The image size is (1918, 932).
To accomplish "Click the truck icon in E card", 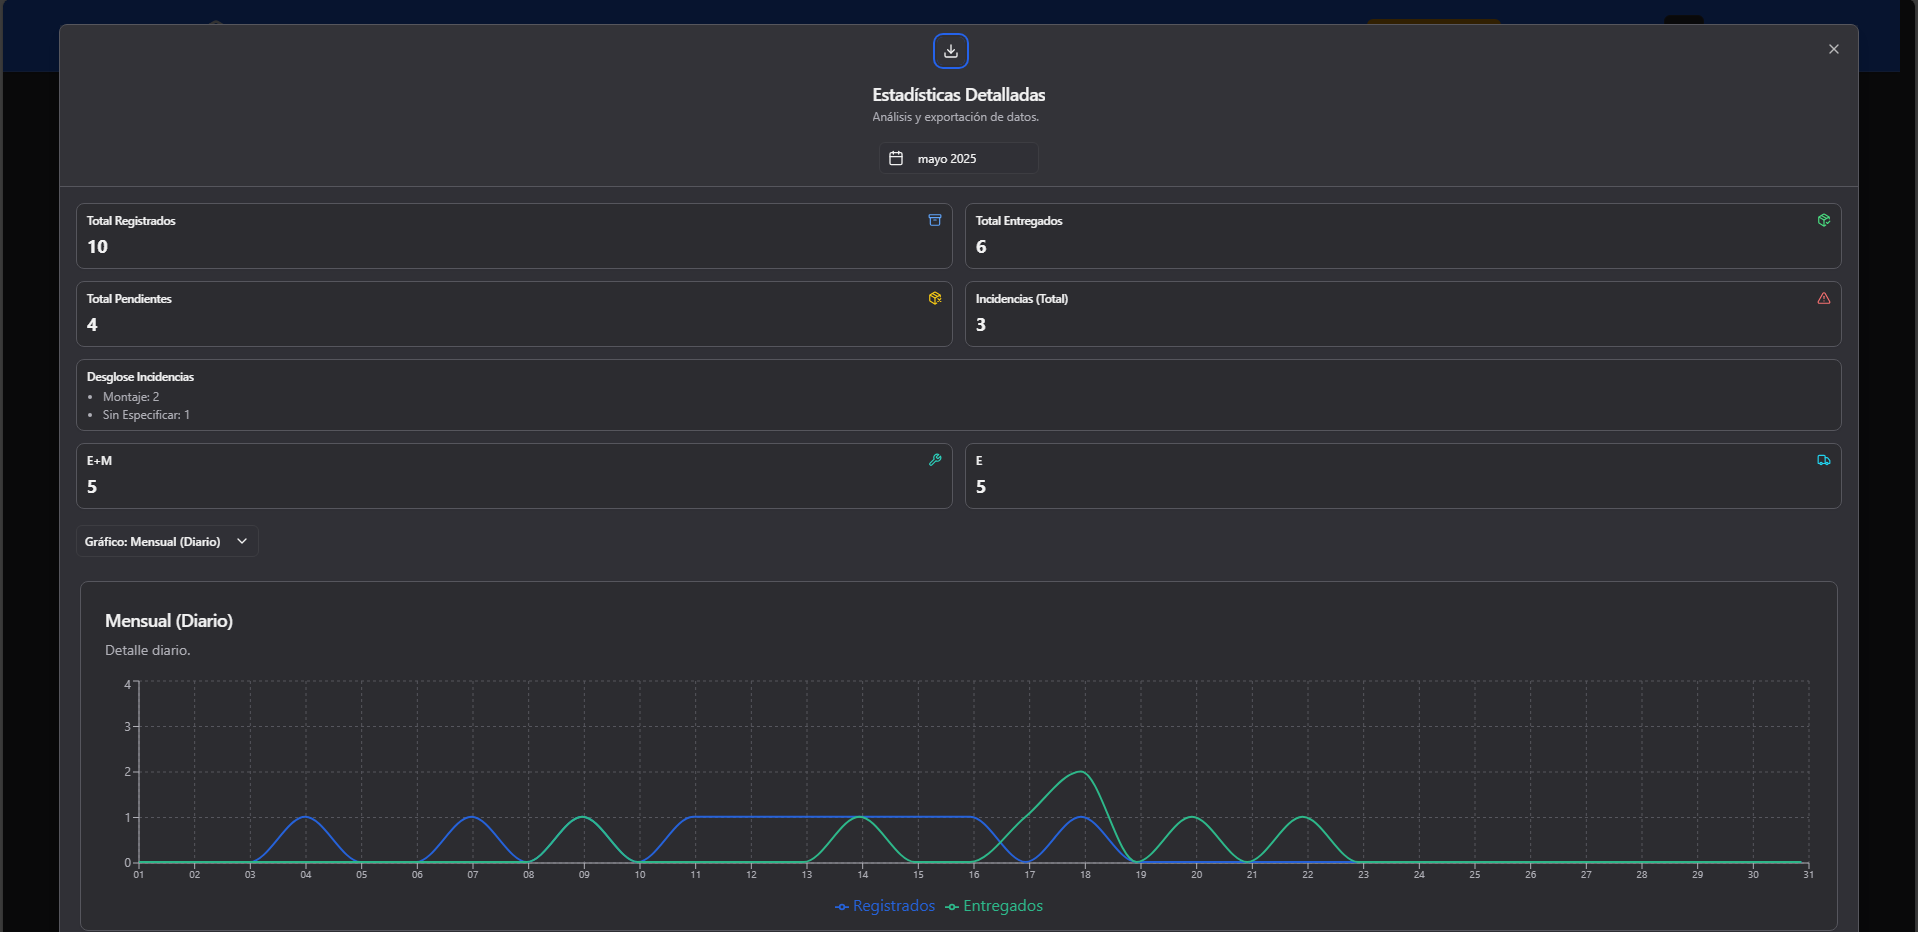I will (1823, 460).
